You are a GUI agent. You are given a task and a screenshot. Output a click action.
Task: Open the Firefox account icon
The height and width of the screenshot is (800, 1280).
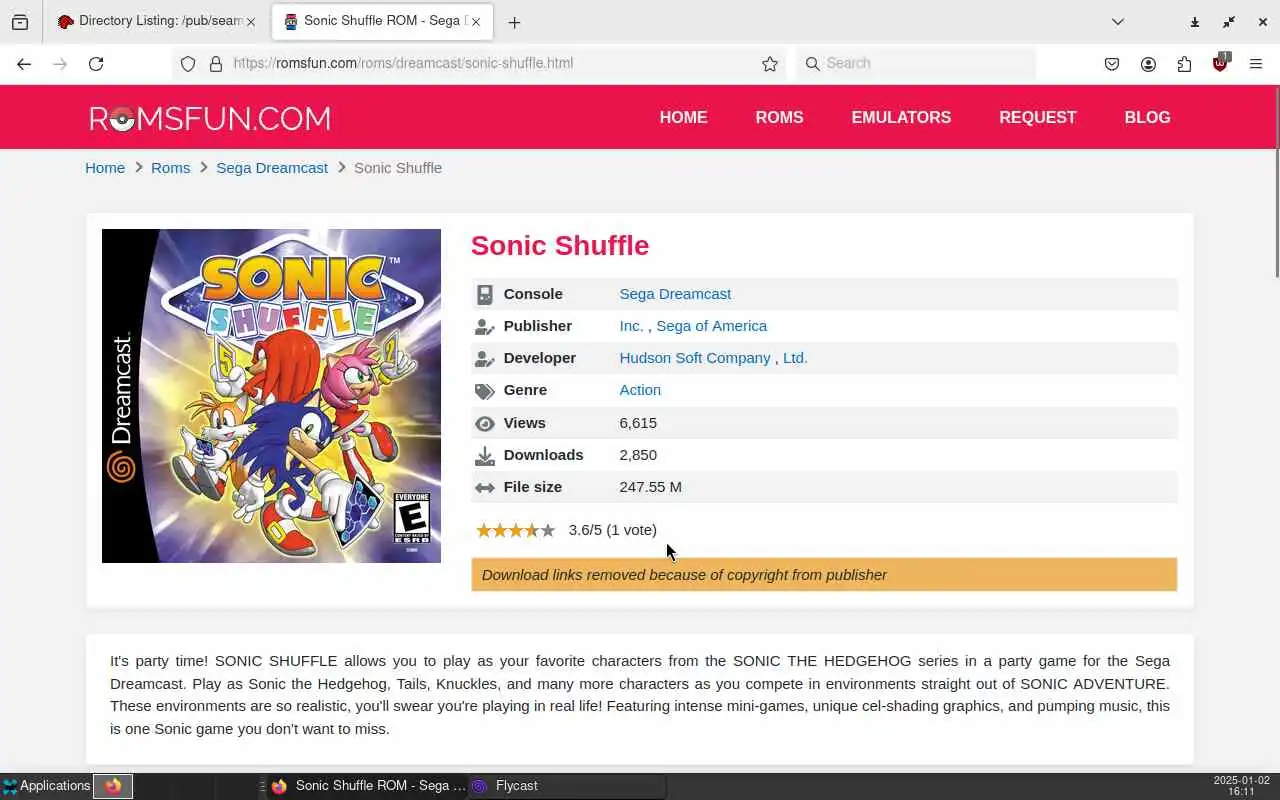click(x=1148, y=64)
